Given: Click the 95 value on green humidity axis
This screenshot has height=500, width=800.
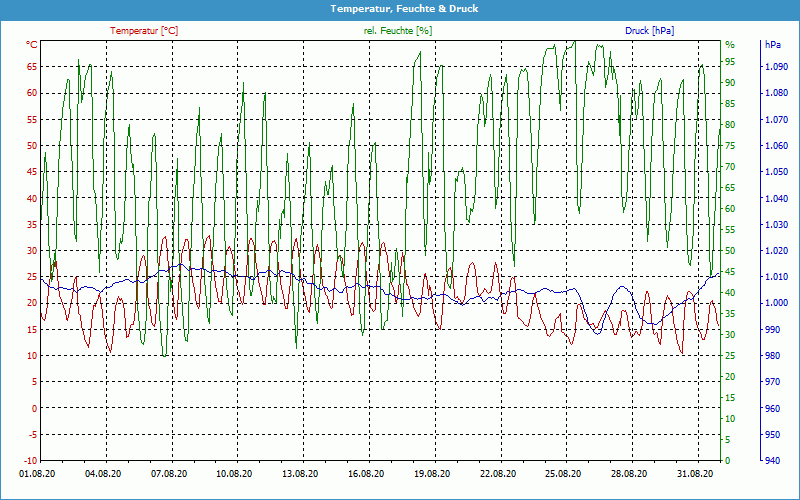Looking at the screenshot, I should click(x=730, y=61).
